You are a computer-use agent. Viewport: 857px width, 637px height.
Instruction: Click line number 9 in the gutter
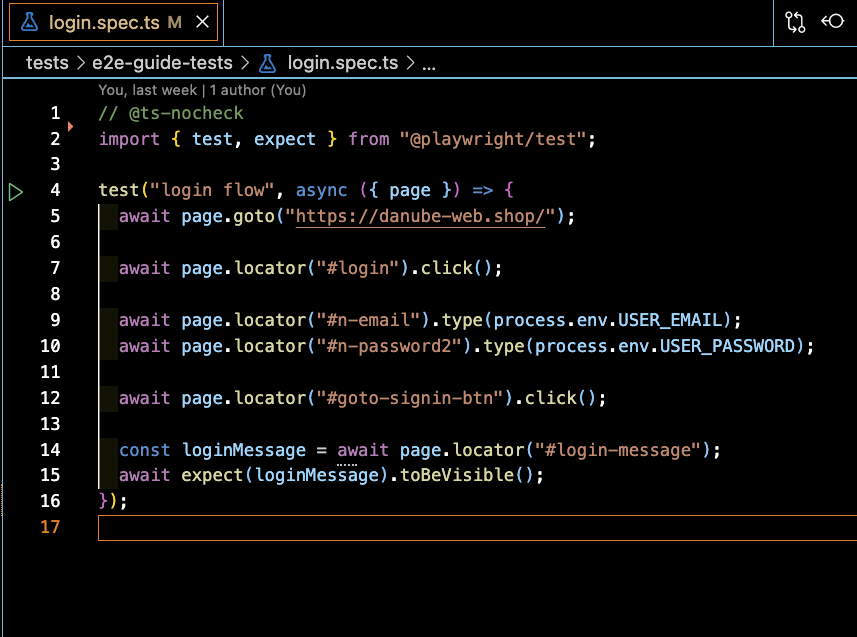(x=55, y=320)
